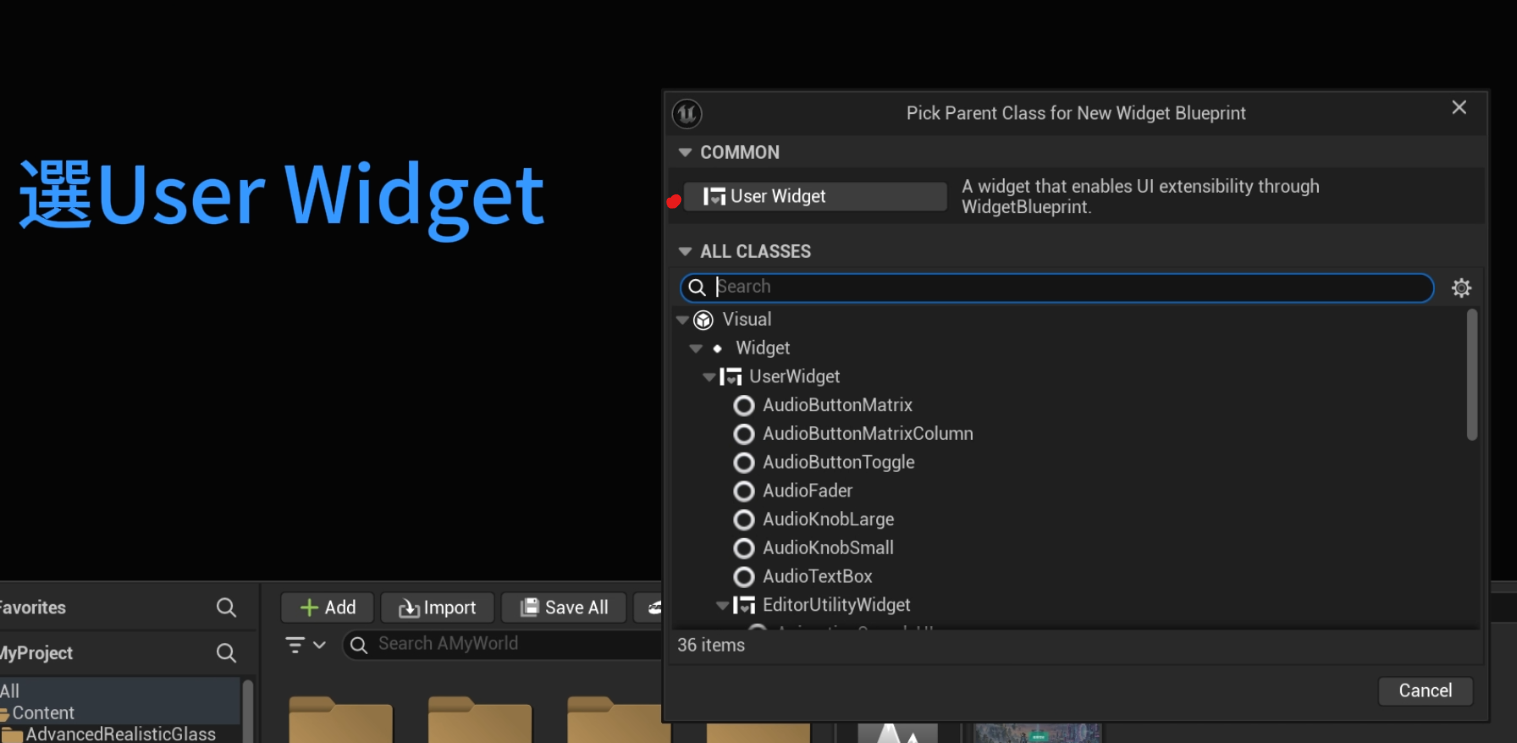Viewport: 1517px width, 743px height.
Task: Select AudioButtonMatrix class
Action: tap(838, 405)
